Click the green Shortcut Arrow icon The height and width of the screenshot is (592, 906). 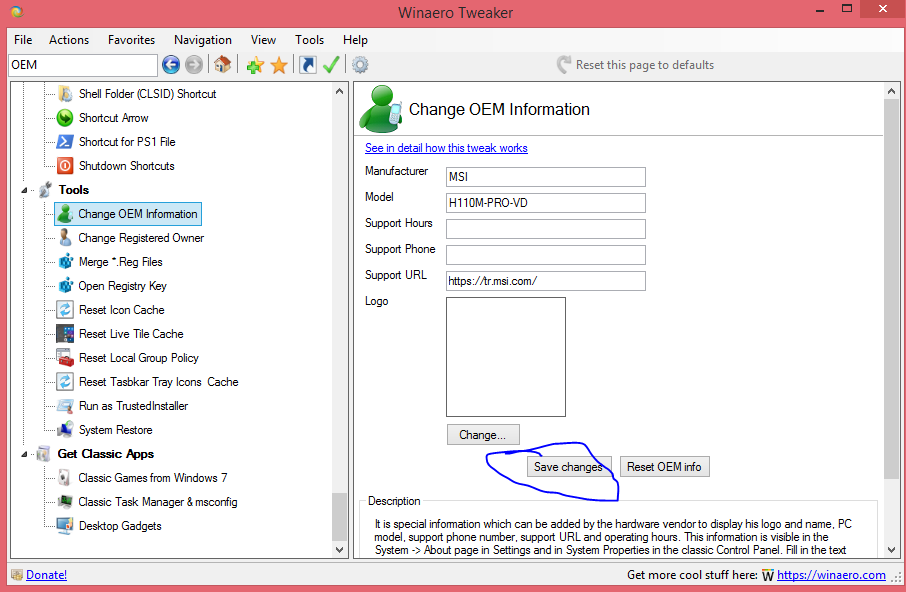click(x=65, y=118)
